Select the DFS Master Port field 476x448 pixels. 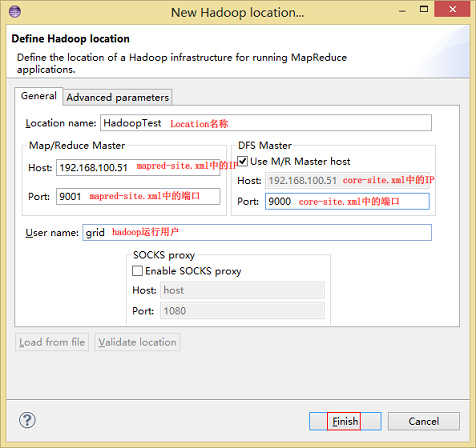[347, 201]
